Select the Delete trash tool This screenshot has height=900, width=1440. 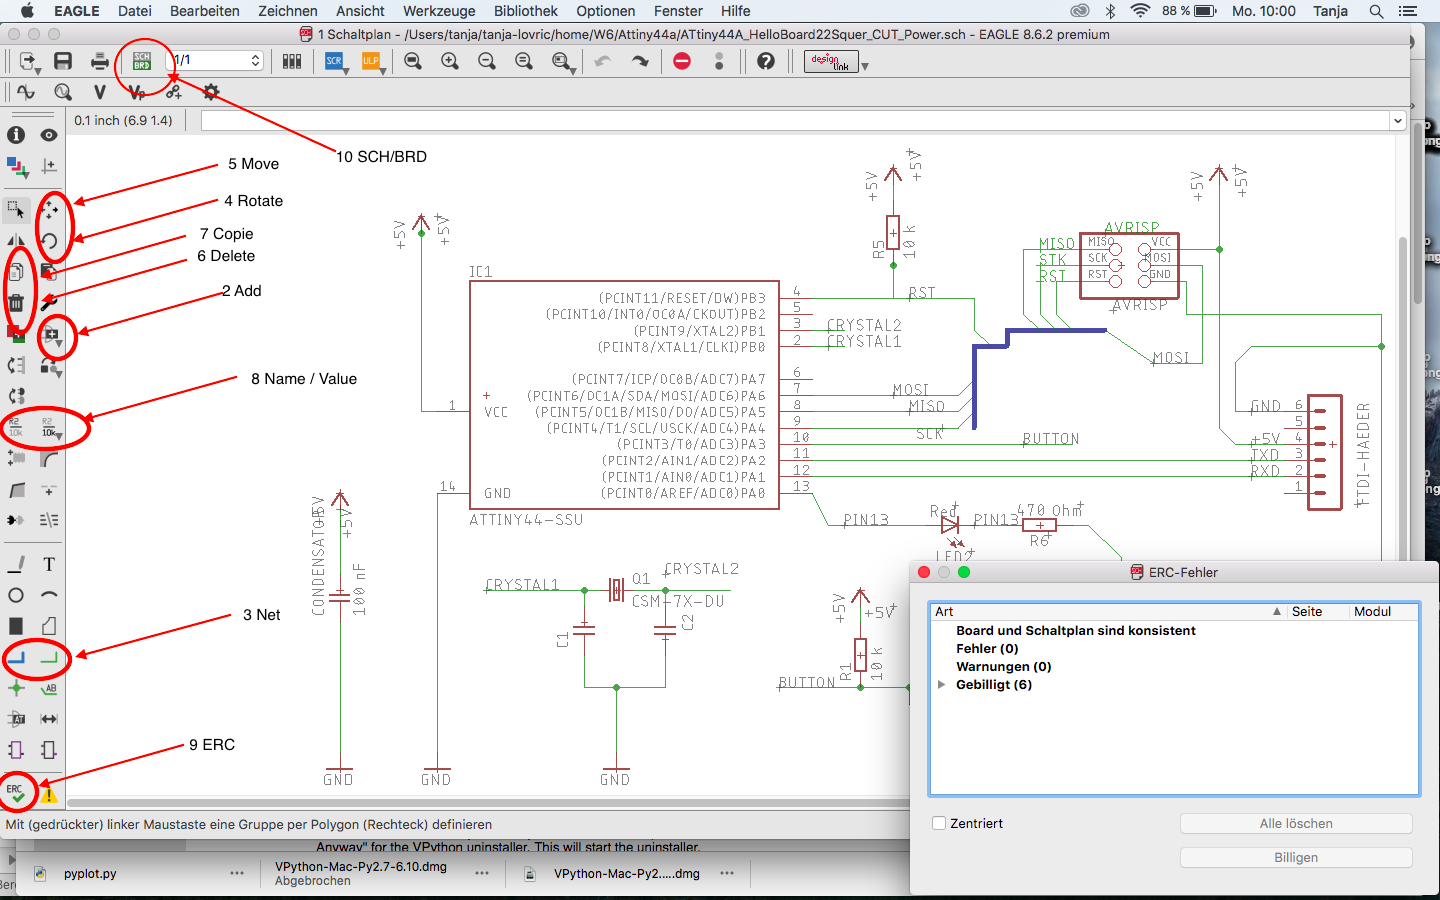pos(16,302)
